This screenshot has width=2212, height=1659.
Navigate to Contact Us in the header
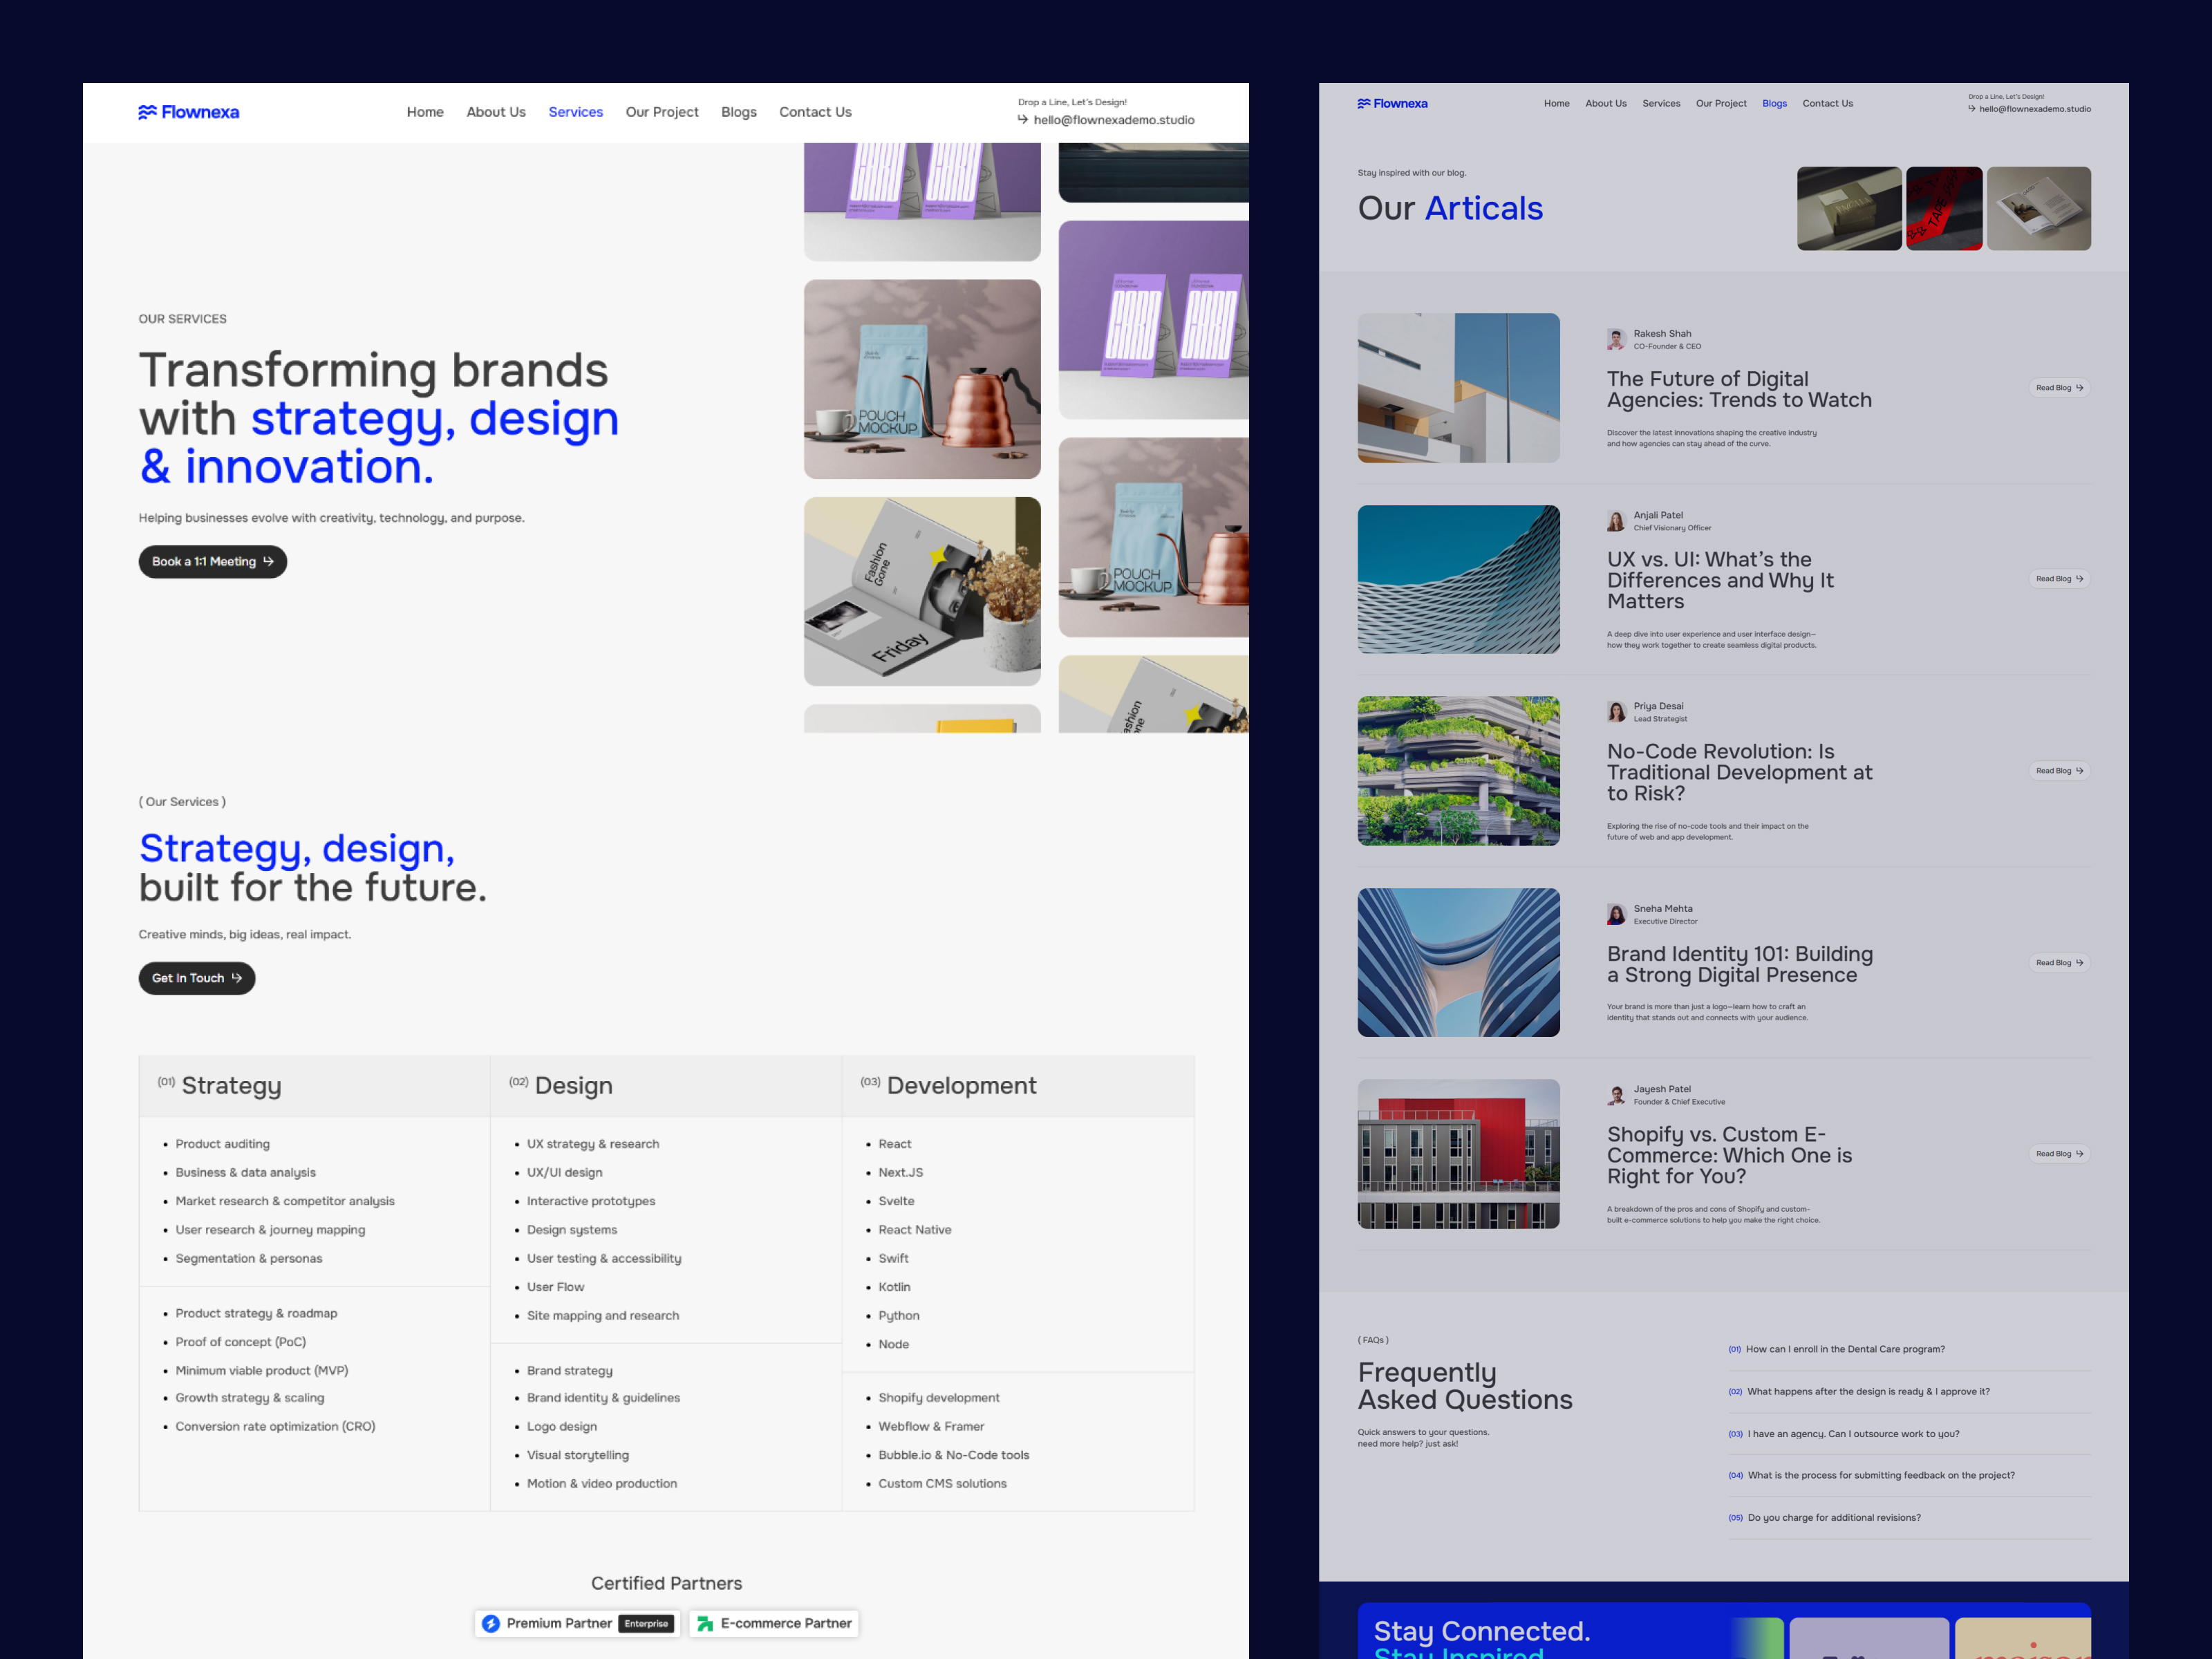coord(815,112)
